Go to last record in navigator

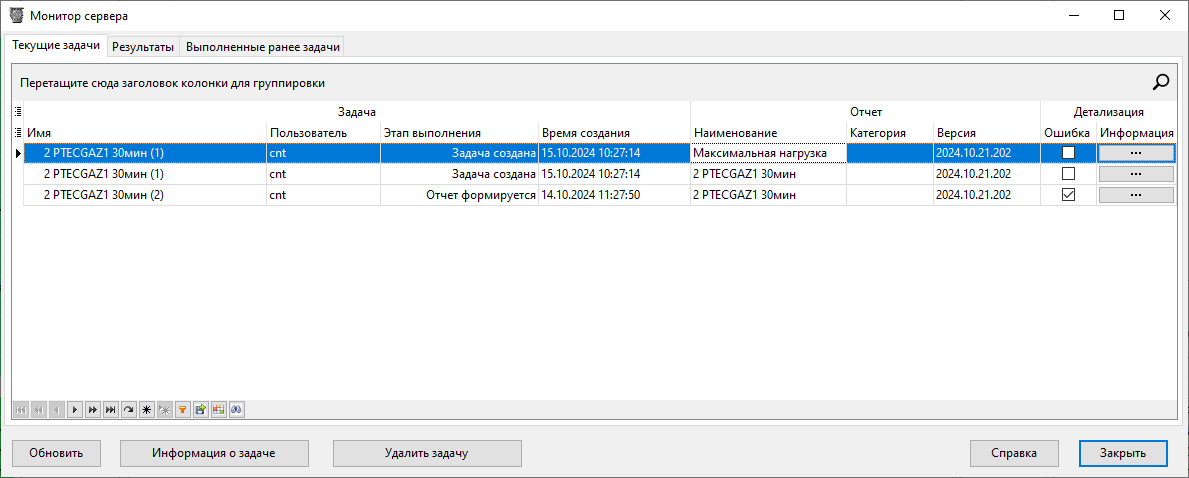tap(111, 410)
